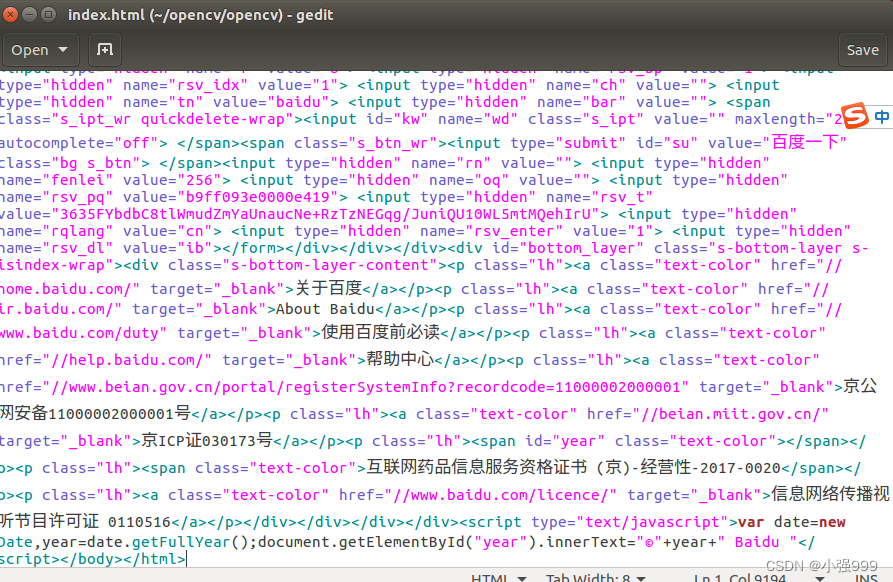Viewport: 893px width, 582px height.
Task: Open the HTML language selector in the status bar
Action: (498, 577)
